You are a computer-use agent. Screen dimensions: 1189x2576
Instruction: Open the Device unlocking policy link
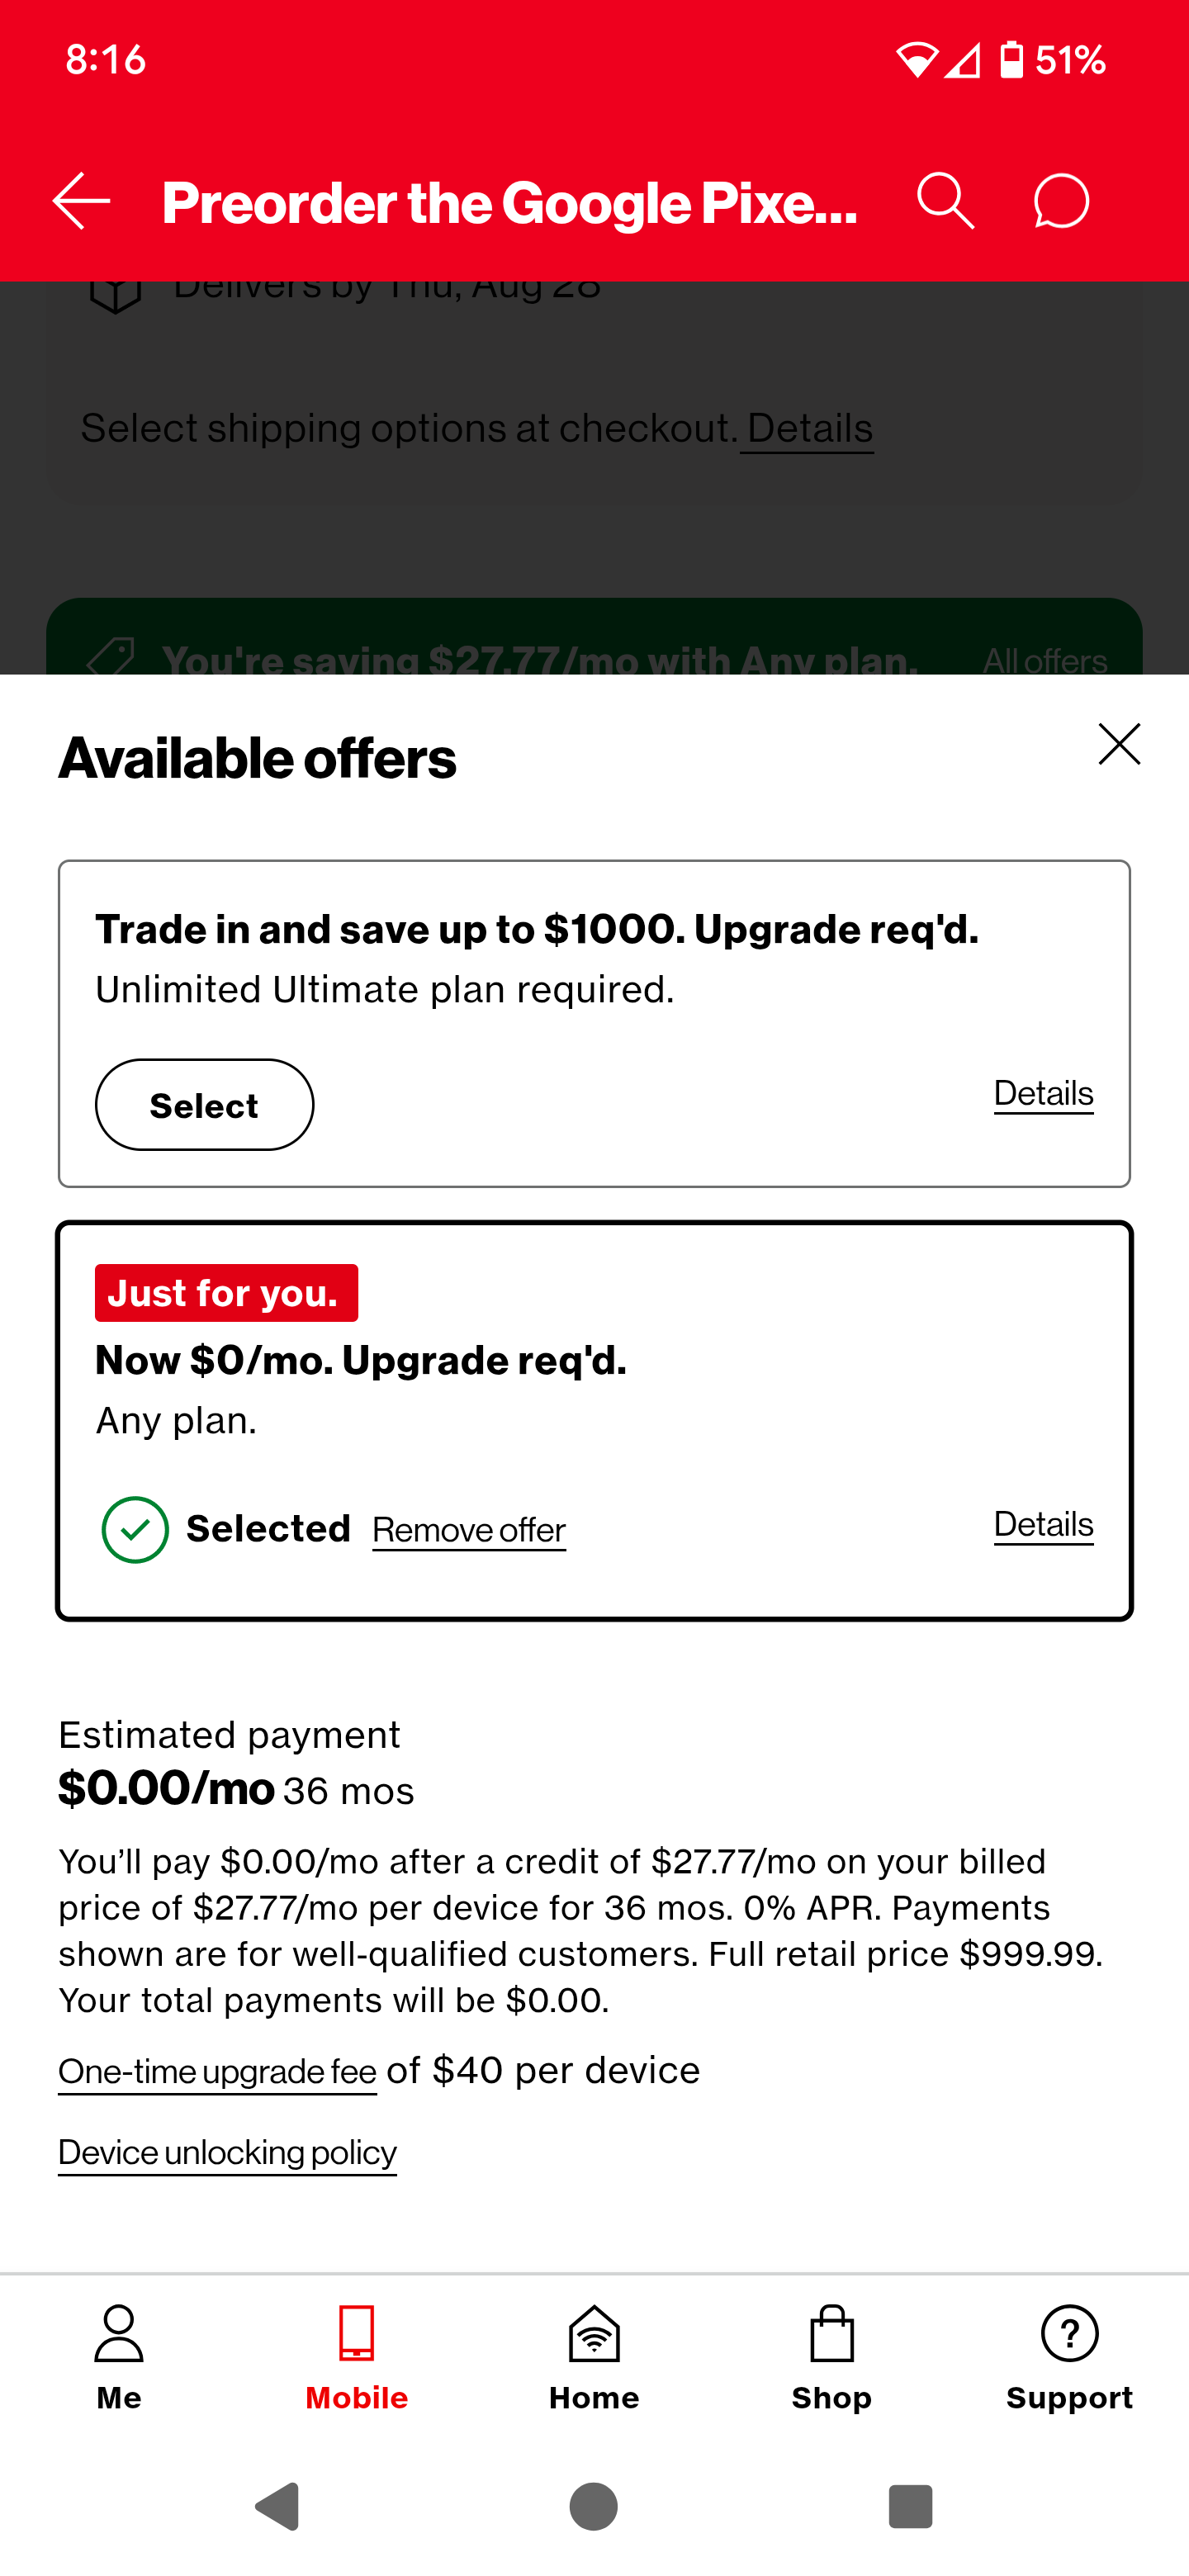[227, 2152]
